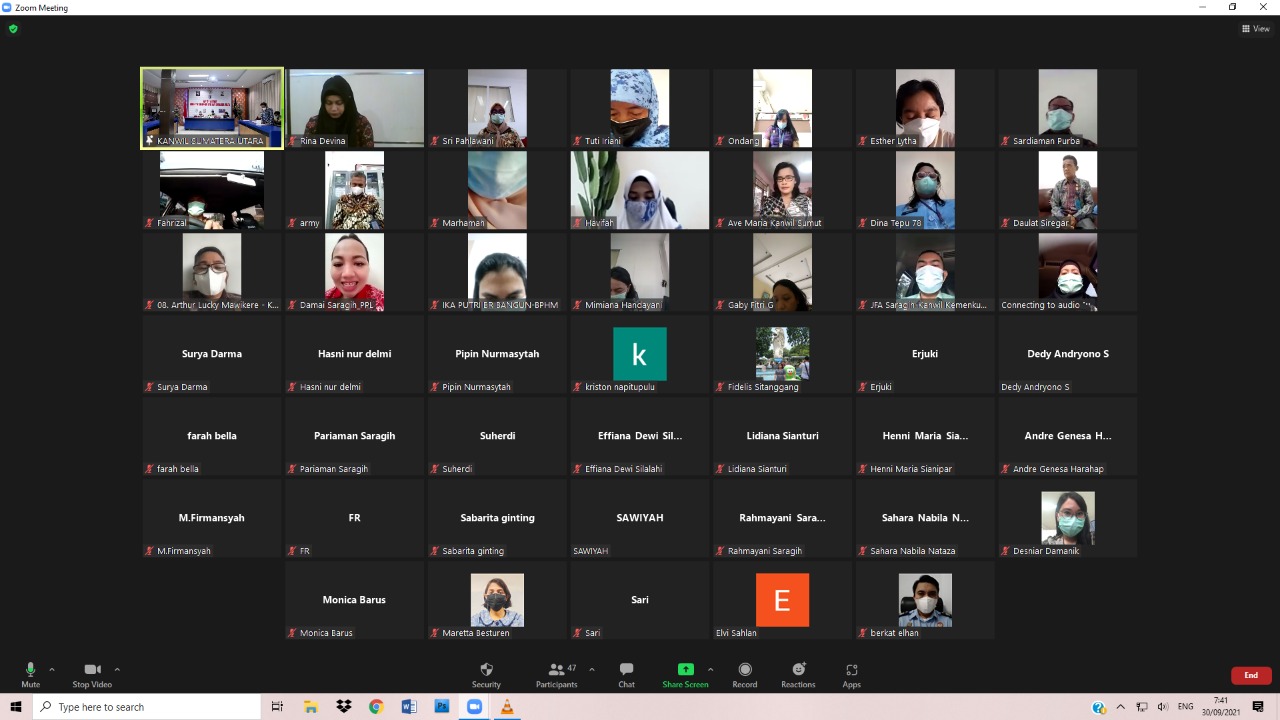The image size is (1280, 720).
Task: Open the Security options
Action: click(486, 674)
